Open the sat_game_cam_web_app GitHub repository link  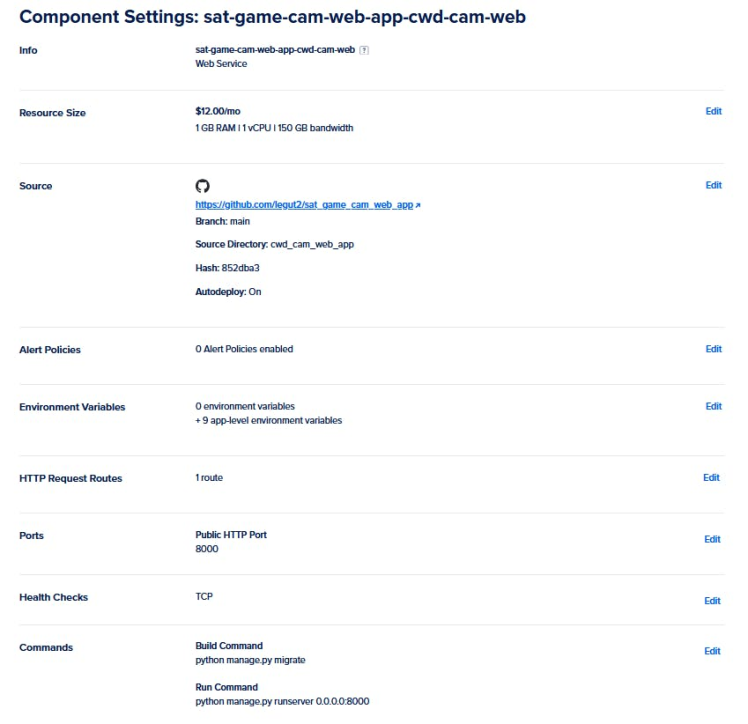[304, 205]
